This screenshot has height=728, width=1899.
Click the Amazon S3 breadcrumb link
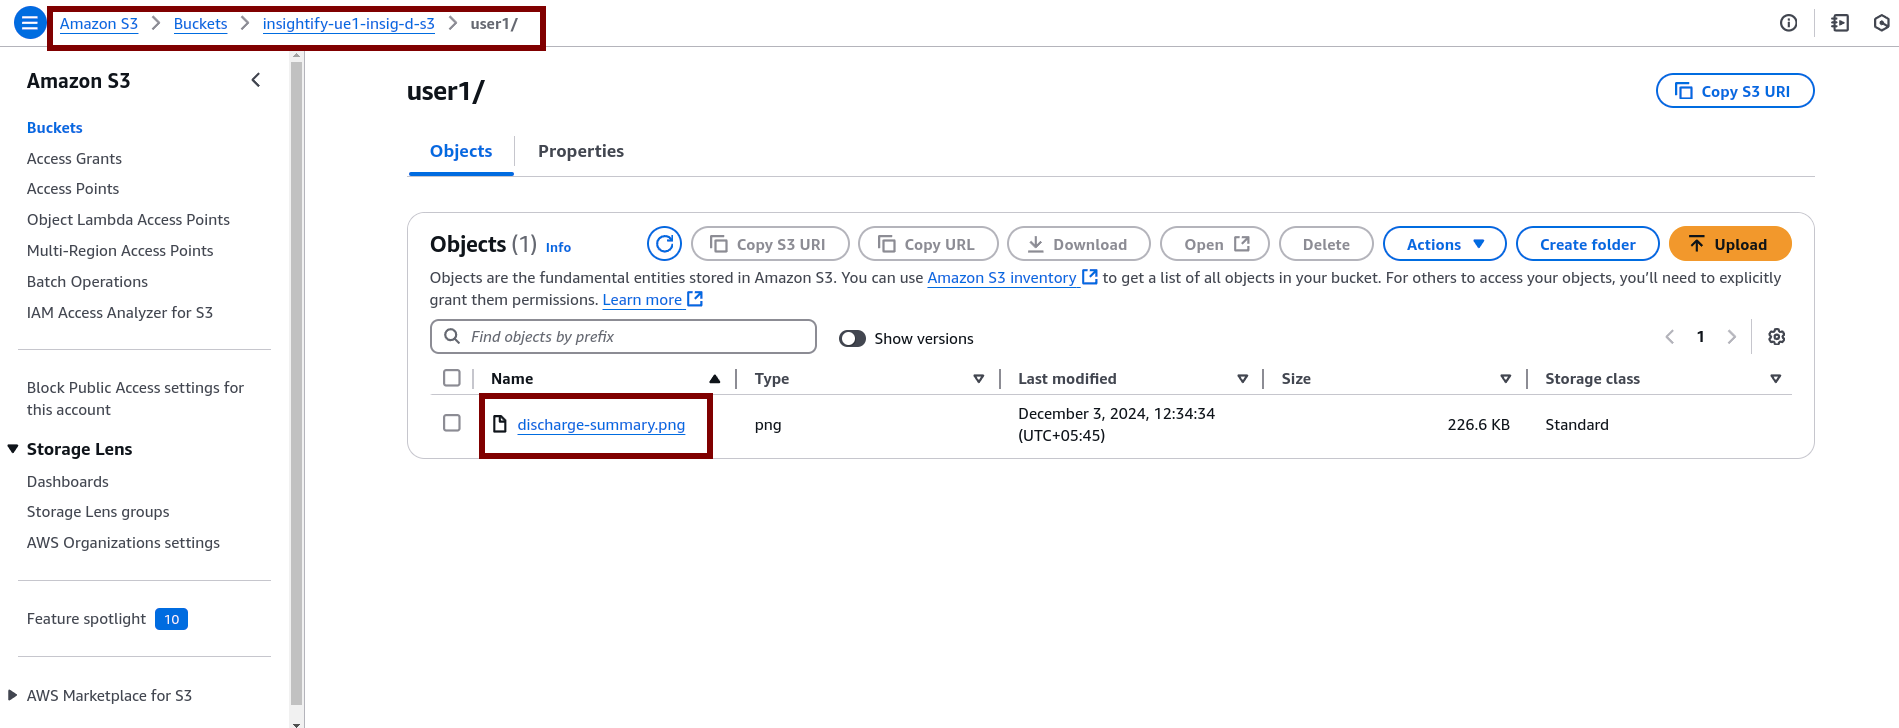point(99,23)
